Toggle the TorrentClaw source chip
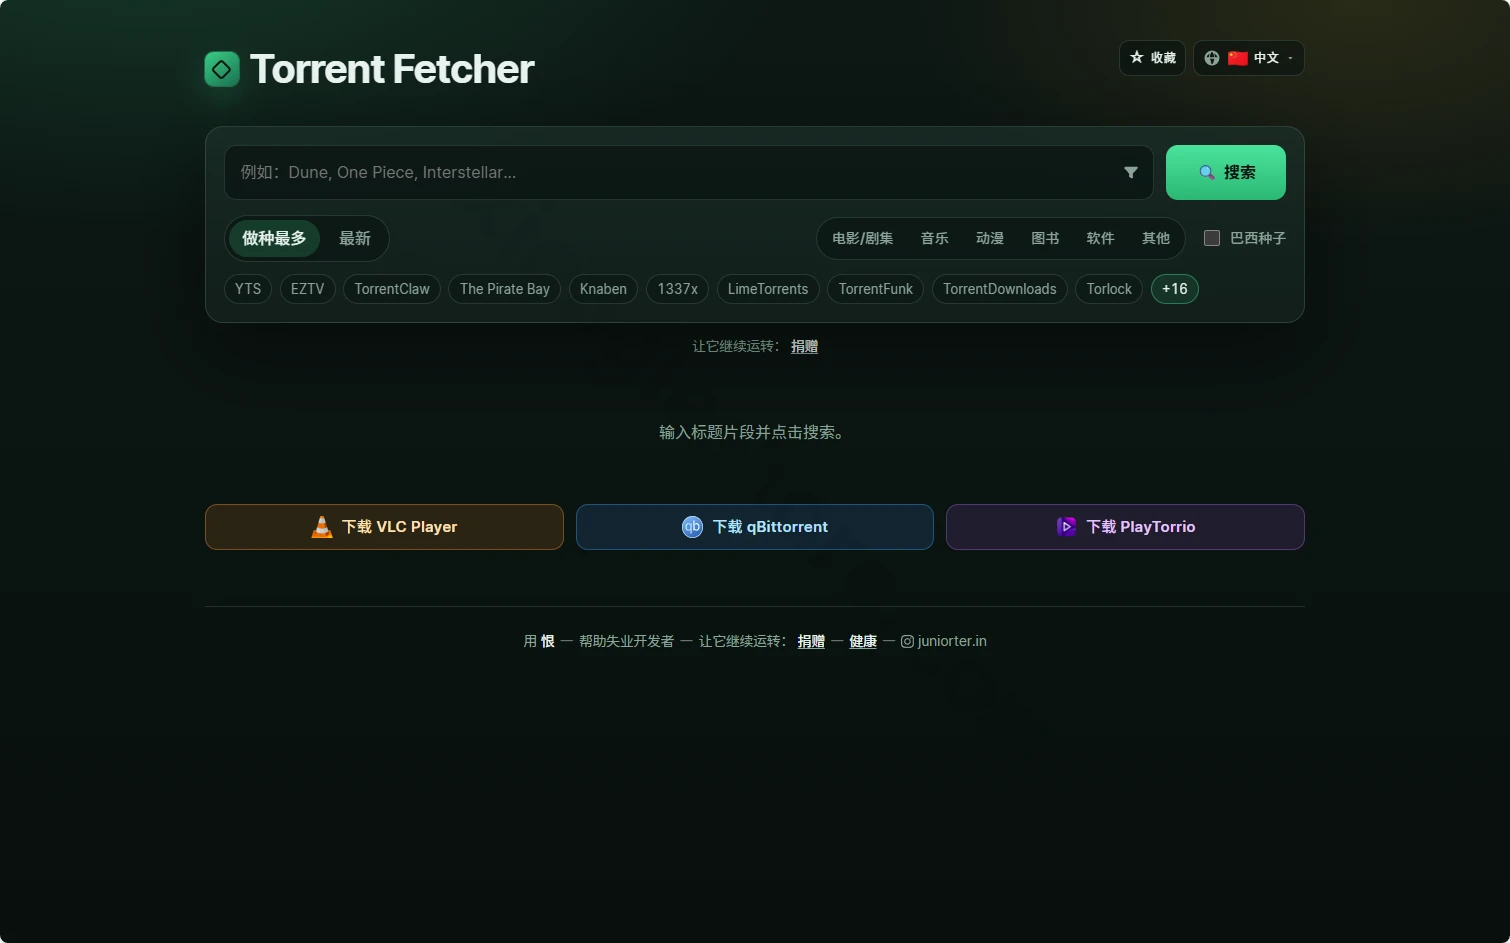 [392, 289]
